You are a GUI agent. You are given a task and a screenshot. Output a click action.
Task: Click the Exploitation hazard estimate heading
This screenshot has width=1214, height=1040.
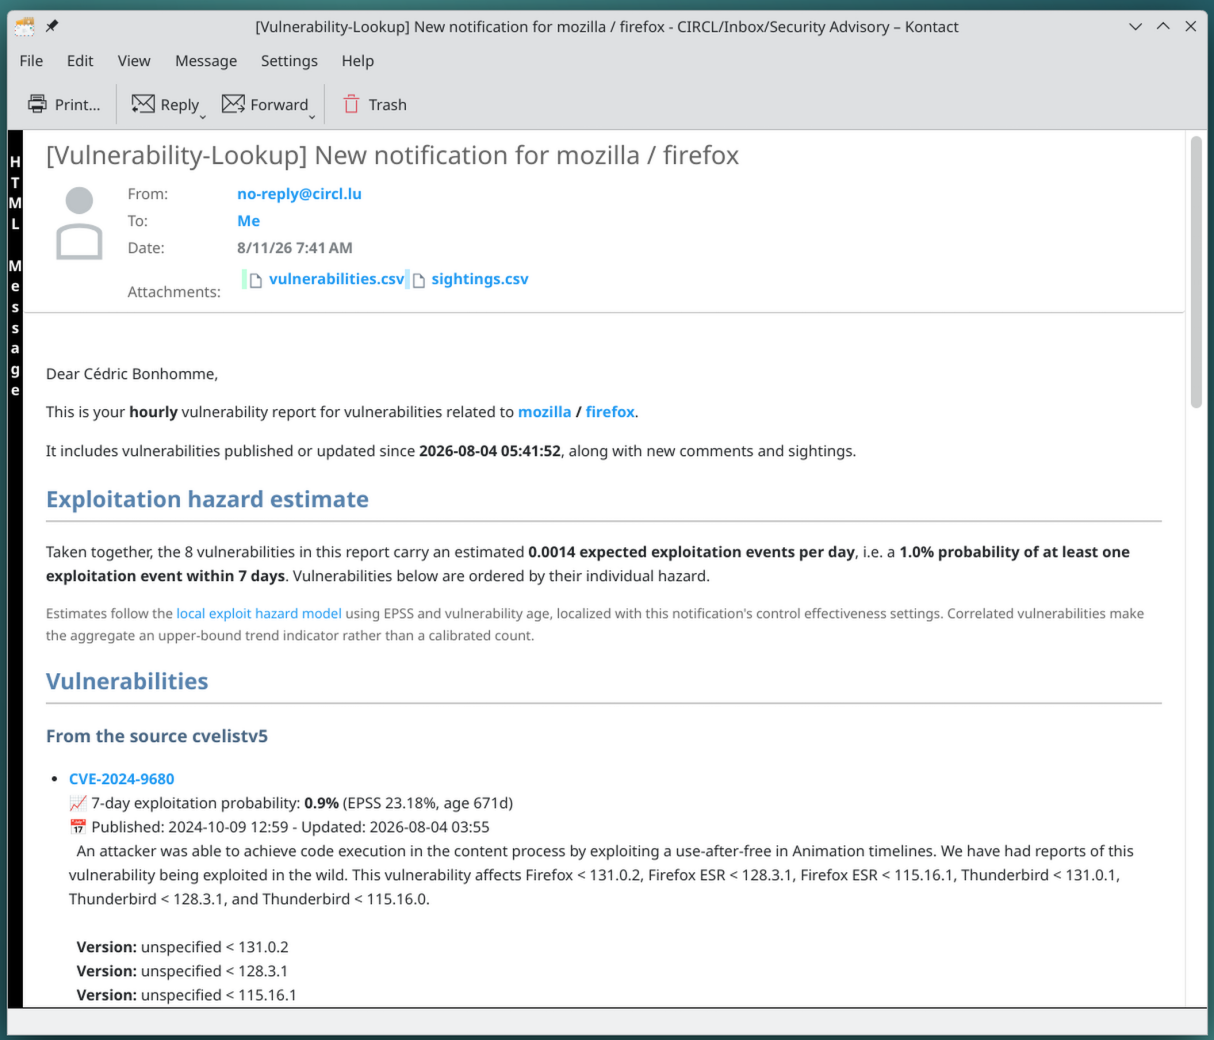pyautogui.click(x=207, y=499)
